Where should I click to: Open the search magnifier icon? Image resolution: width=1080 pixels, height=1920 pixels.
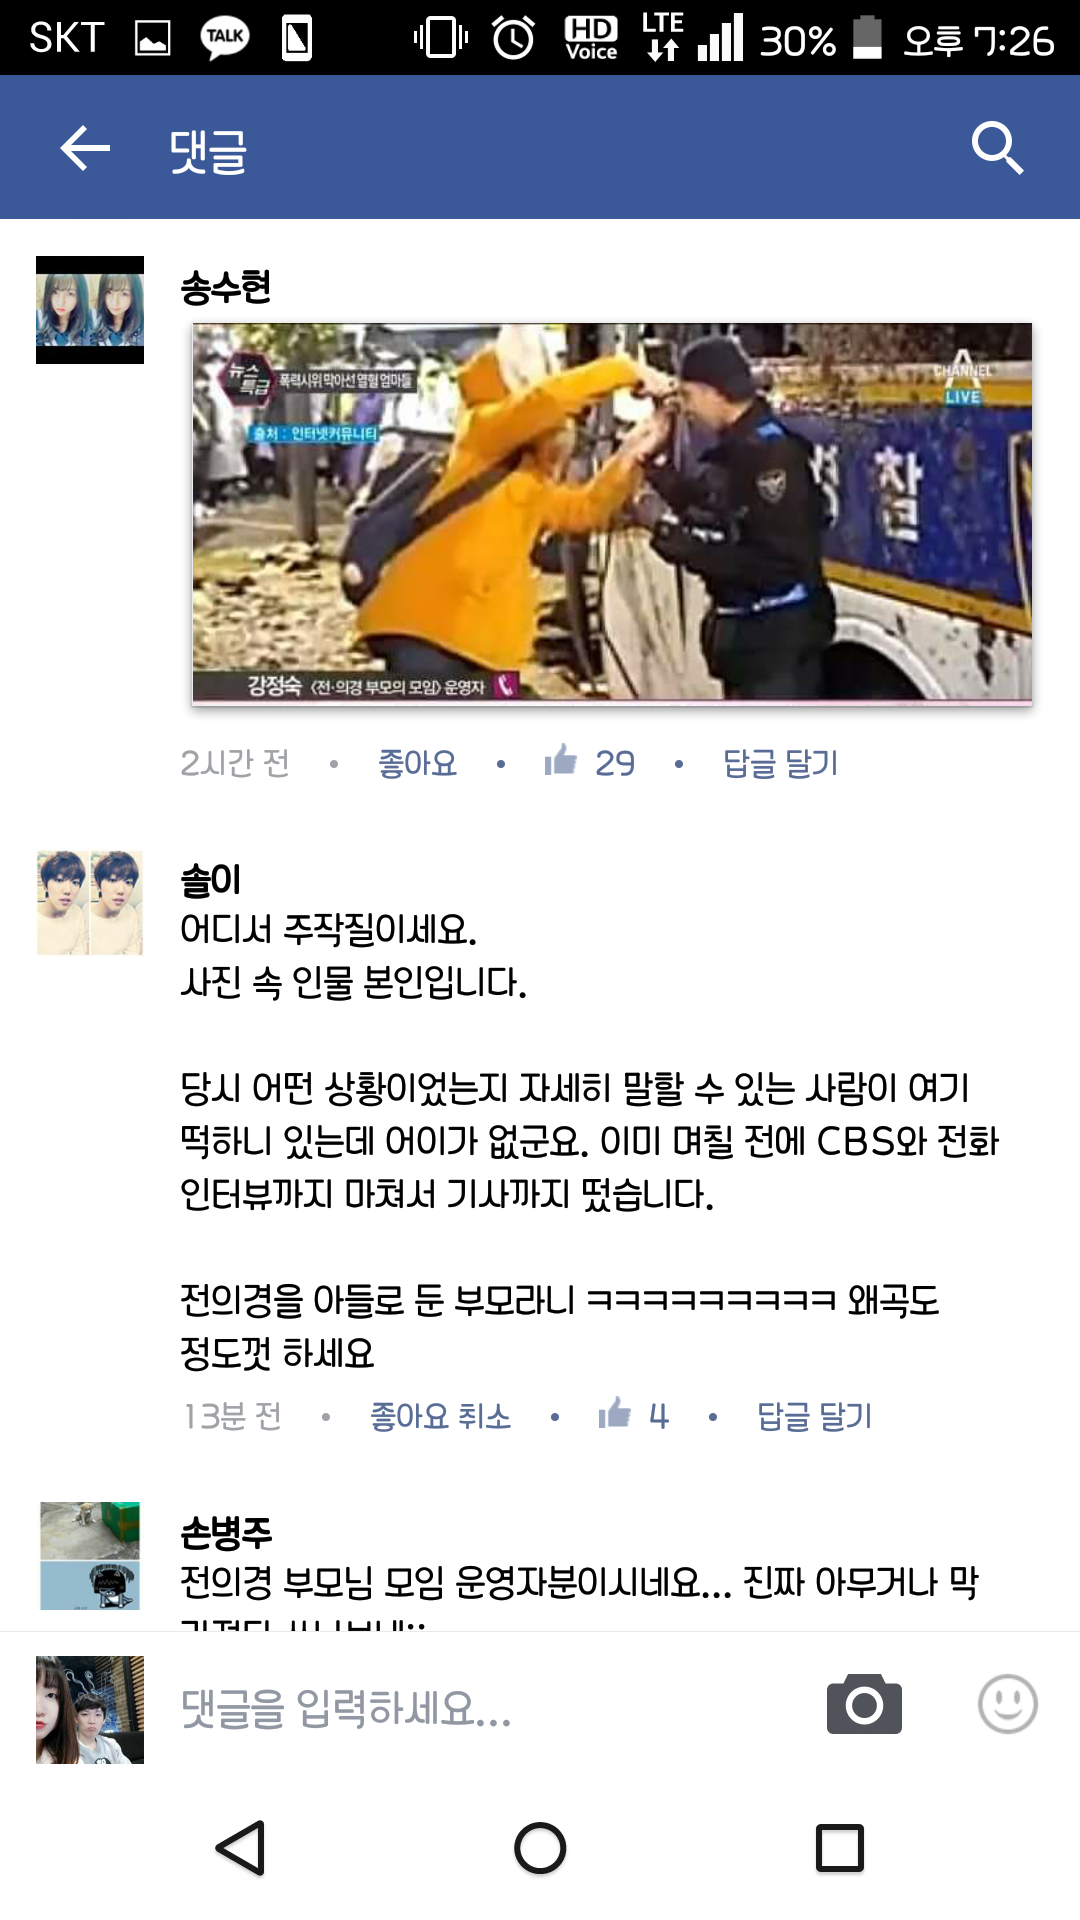pyautogui.click(x=997, y=148)
